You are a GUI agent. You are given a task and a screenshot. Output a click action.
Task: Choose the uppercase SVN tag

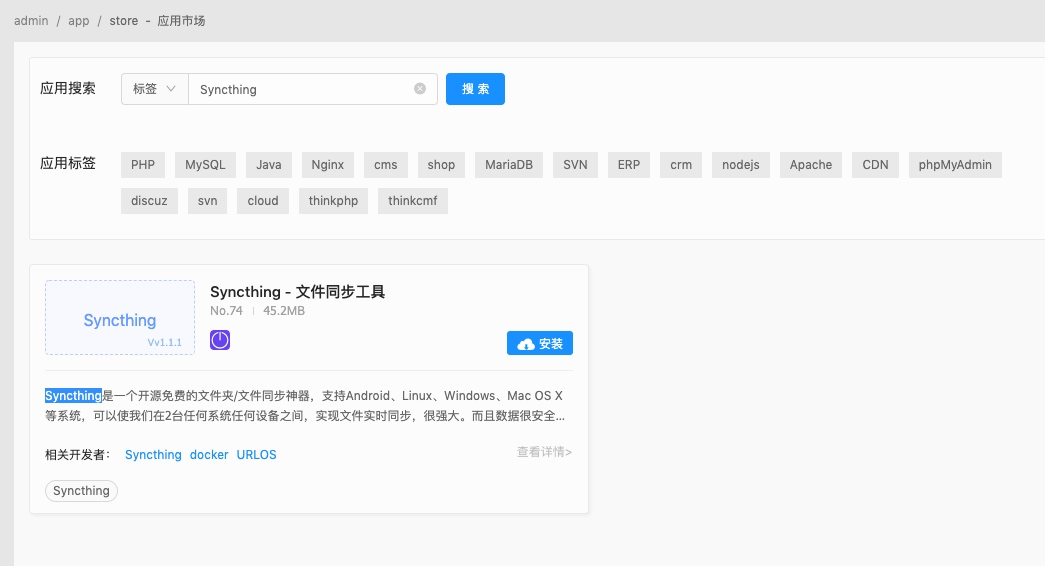[575, 165]
